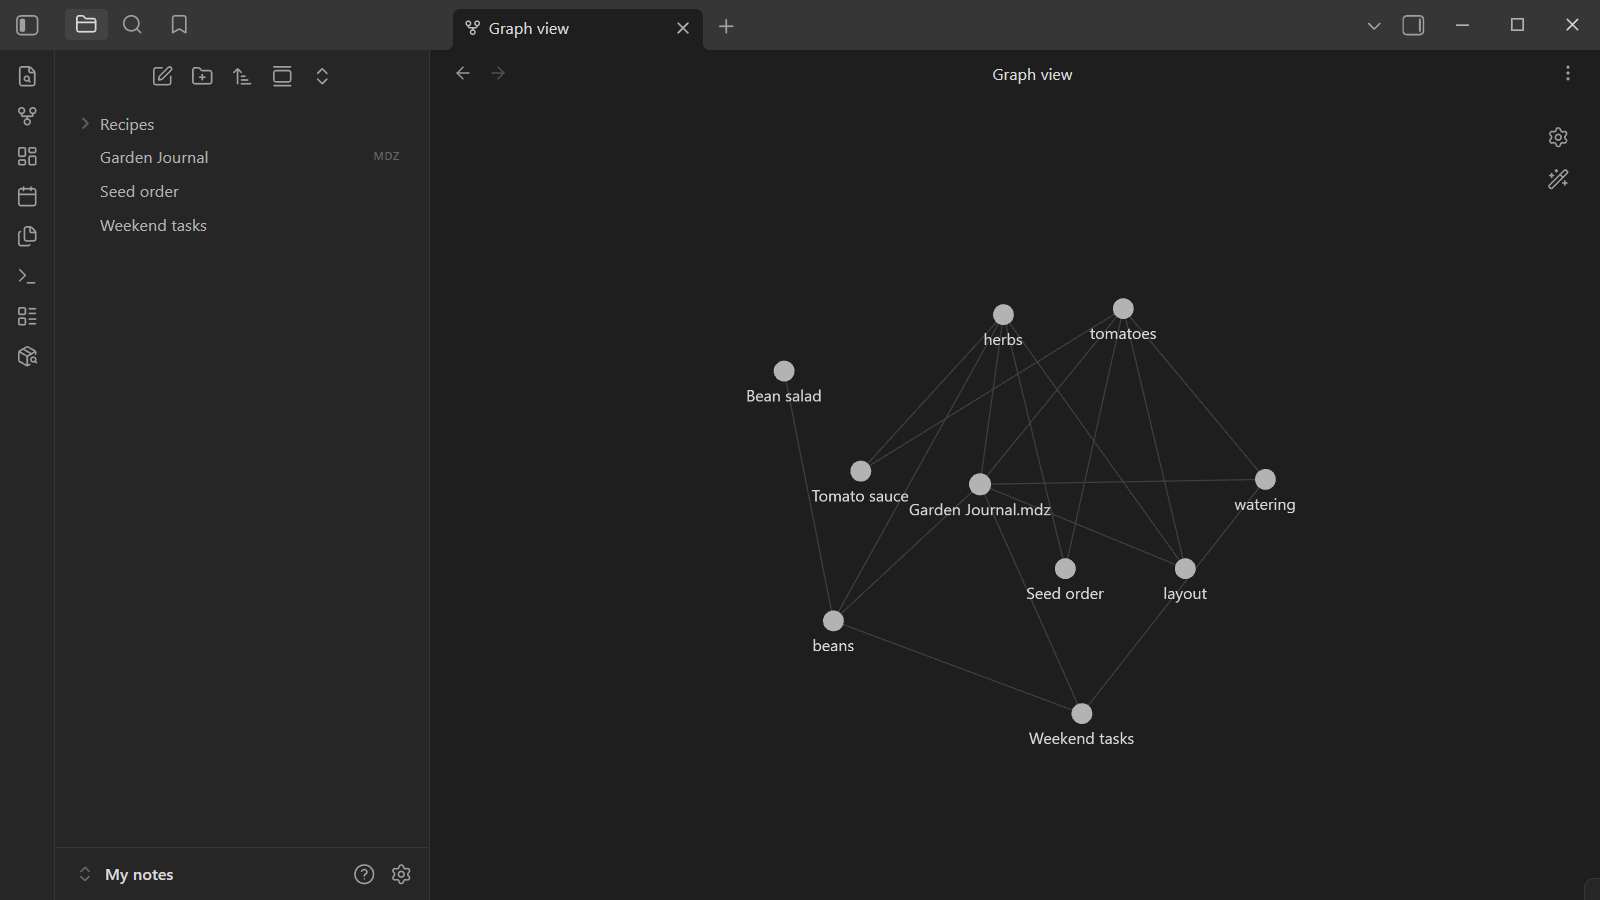Viewport: 1600px width, 900px height.
Task: Select the tomatoes graph node
Action: tap(1123, 309)
